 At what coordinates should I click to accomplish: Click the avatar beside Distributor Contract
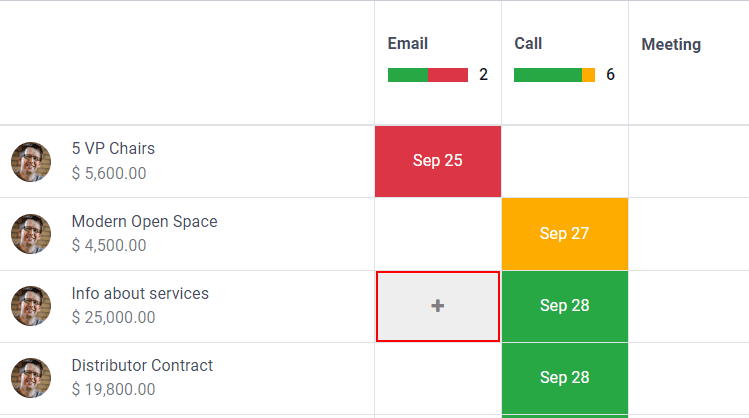point(31,378)
